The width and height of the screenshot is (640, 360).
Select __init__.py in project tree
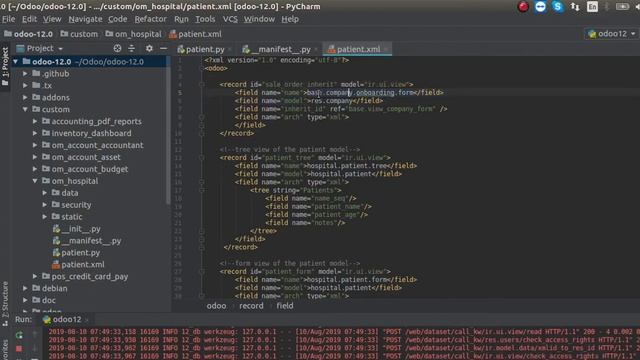(x=76, y=229)
